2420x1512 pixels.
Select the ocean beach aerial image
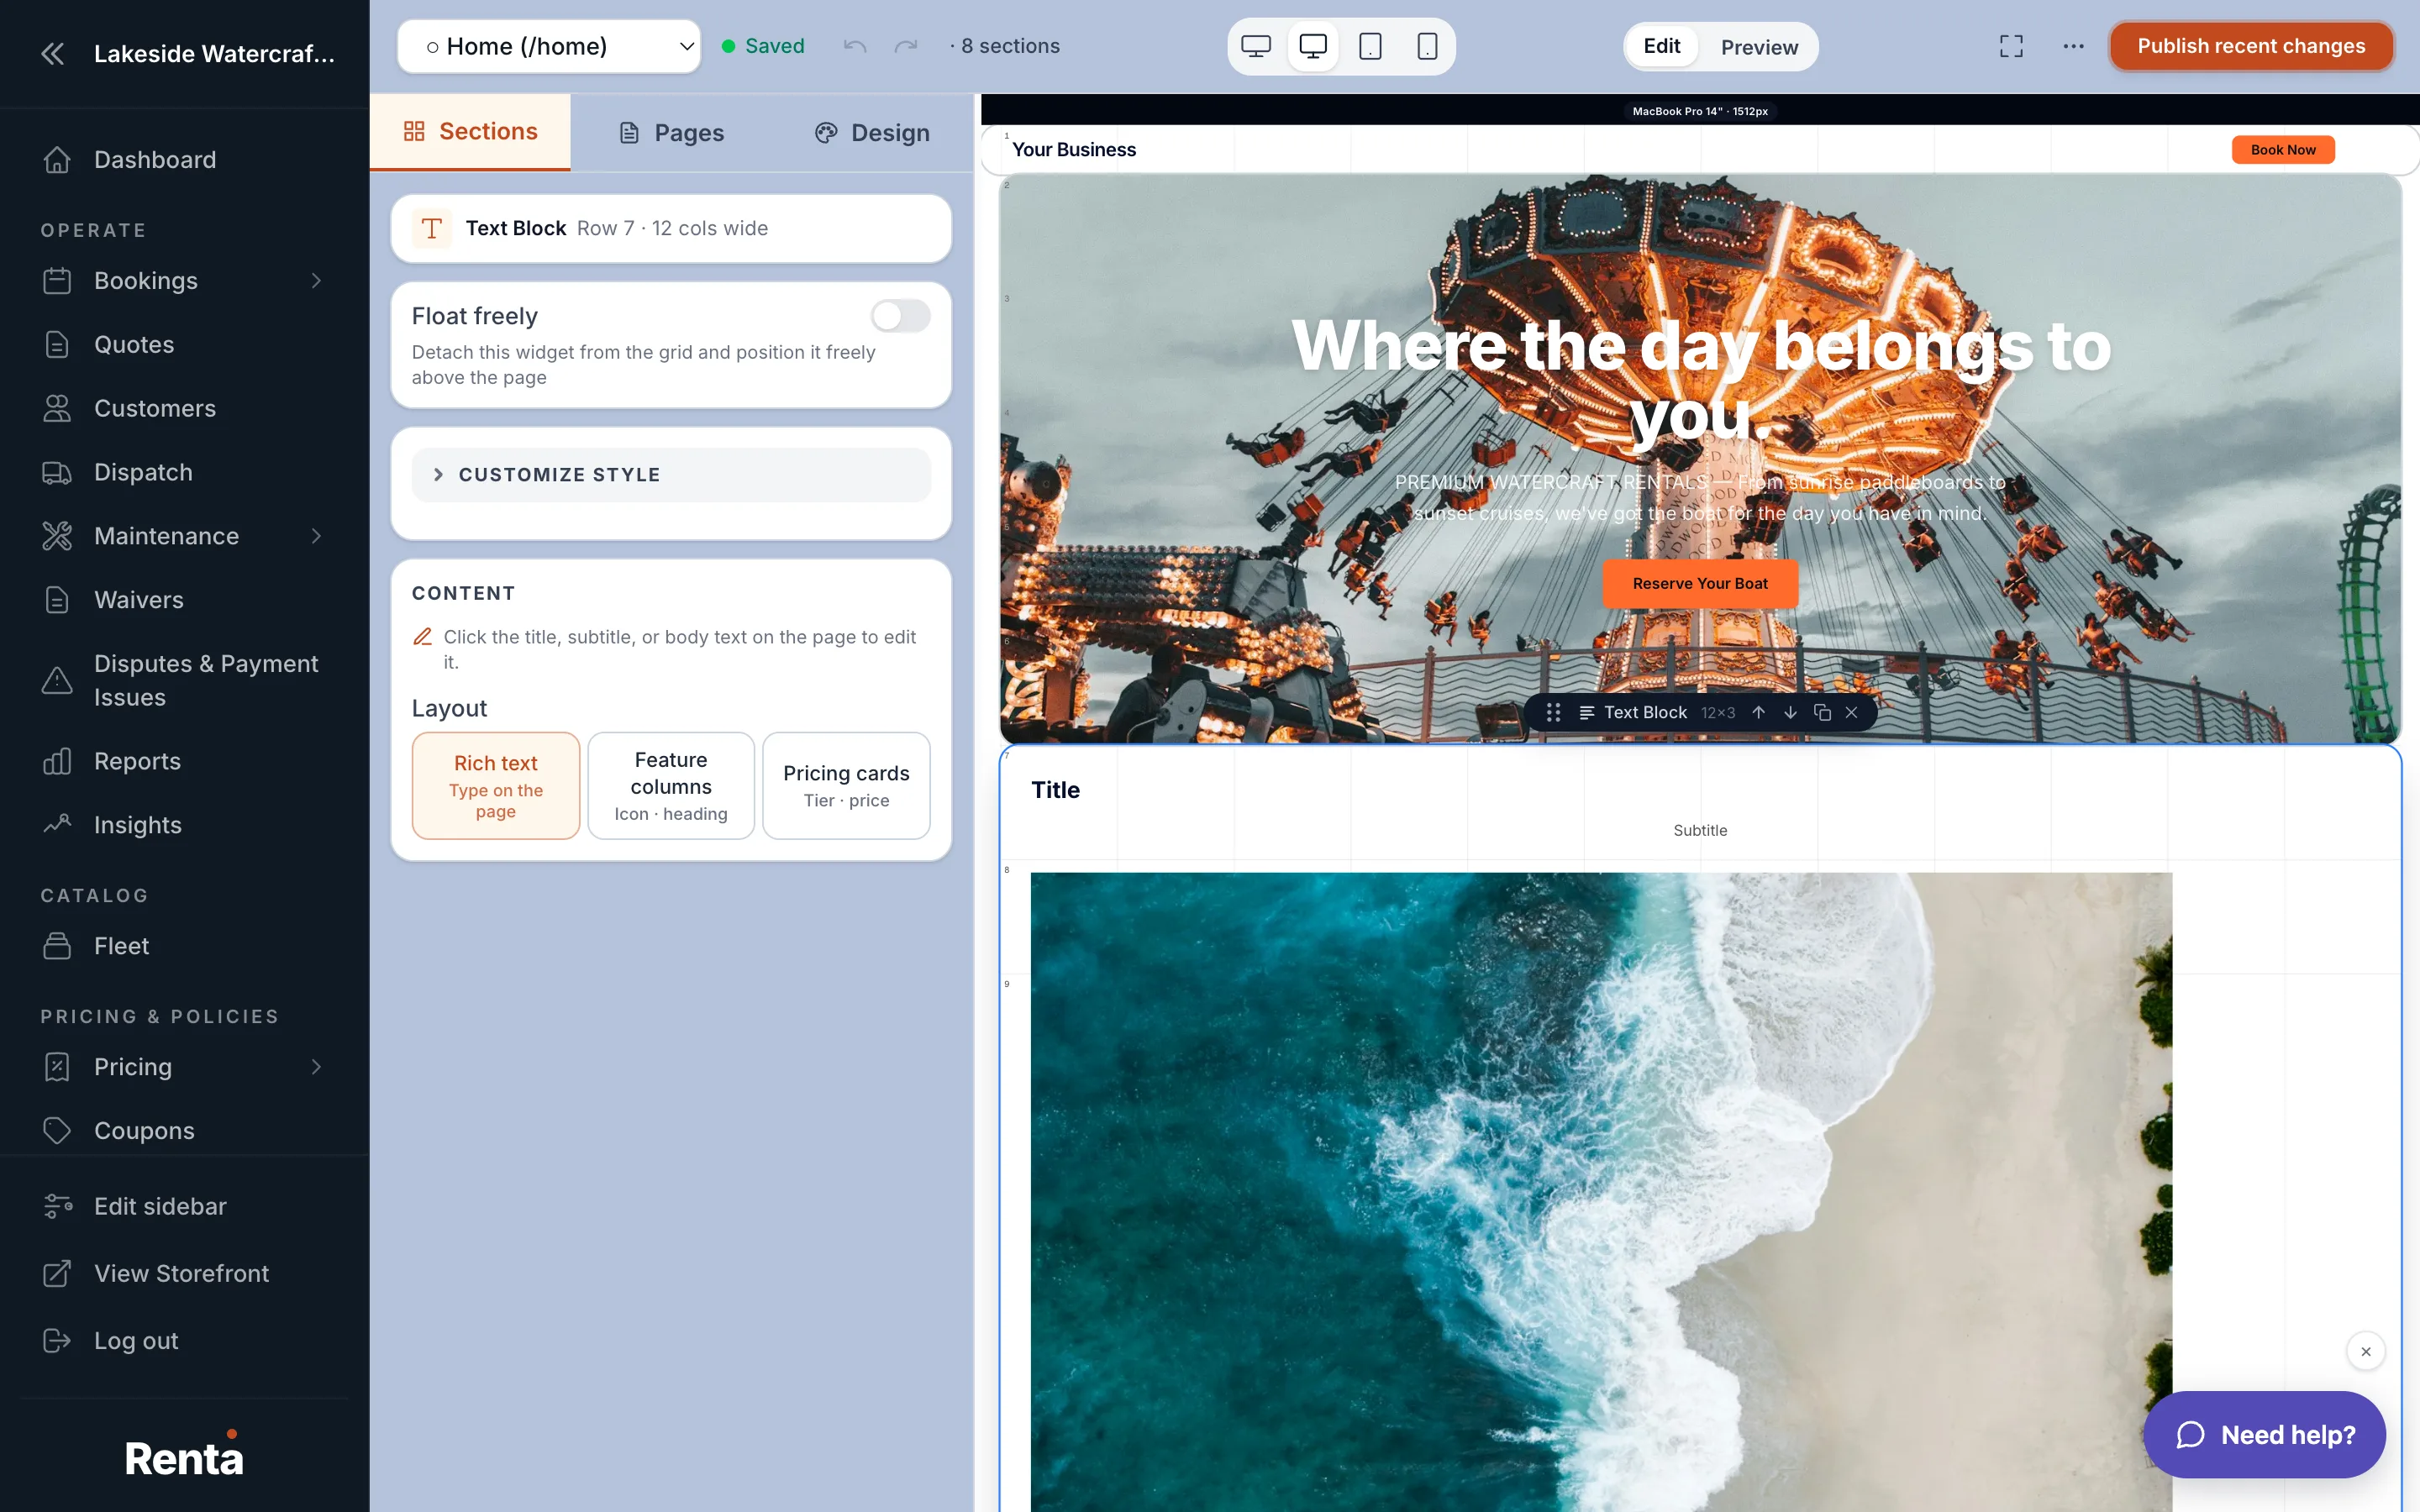point(1601,1192)
